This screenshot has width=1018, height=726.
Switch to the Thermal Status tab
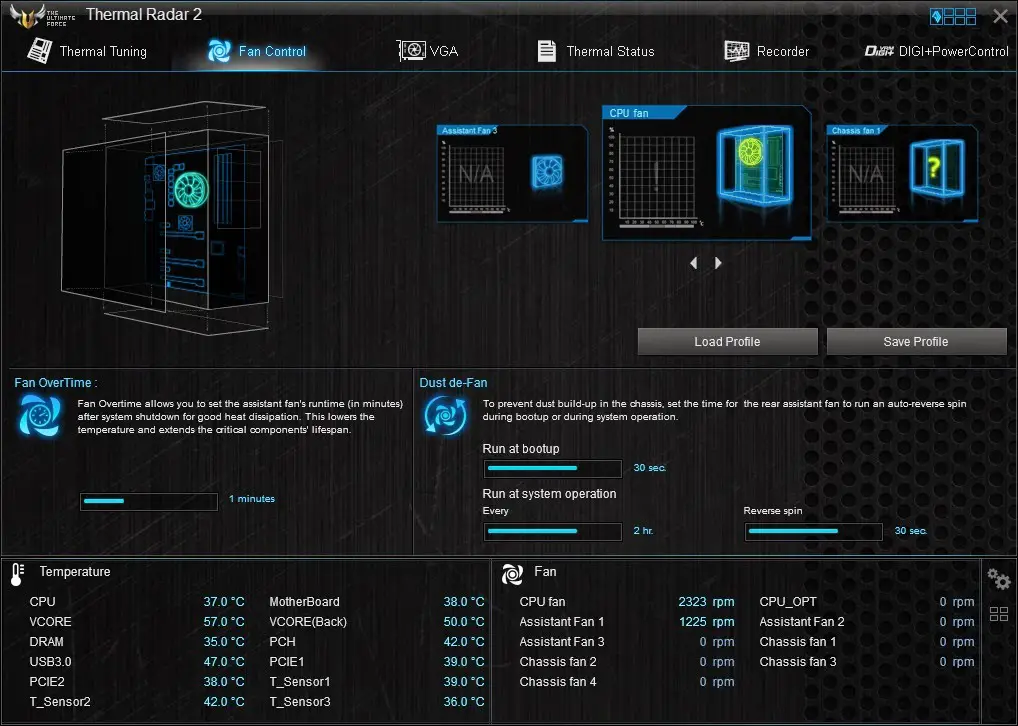[596, 51]
